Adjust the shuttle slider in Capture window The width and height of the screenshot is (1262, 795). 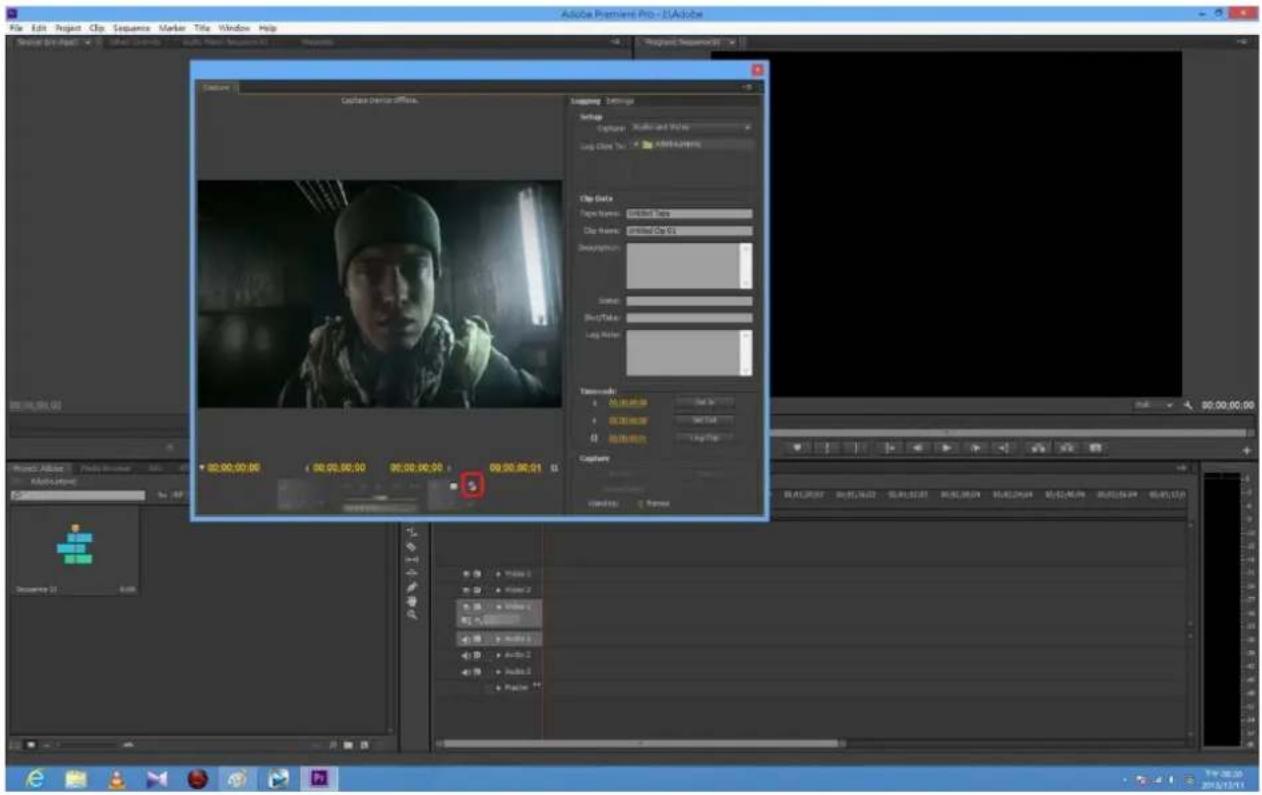(379, 497)
